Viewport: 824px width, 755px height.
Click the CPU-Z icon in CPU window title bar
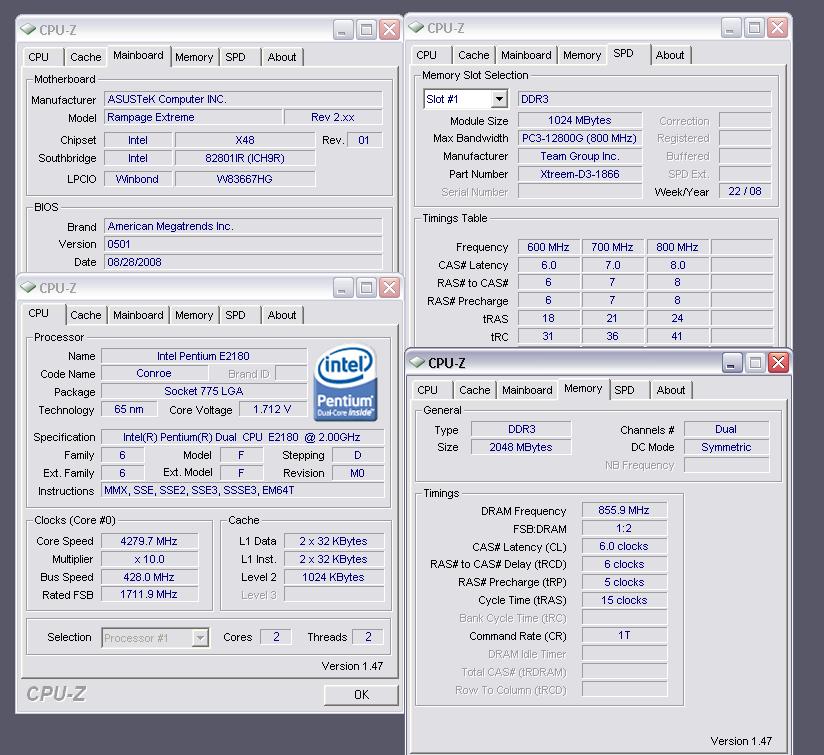pos(28,287)
